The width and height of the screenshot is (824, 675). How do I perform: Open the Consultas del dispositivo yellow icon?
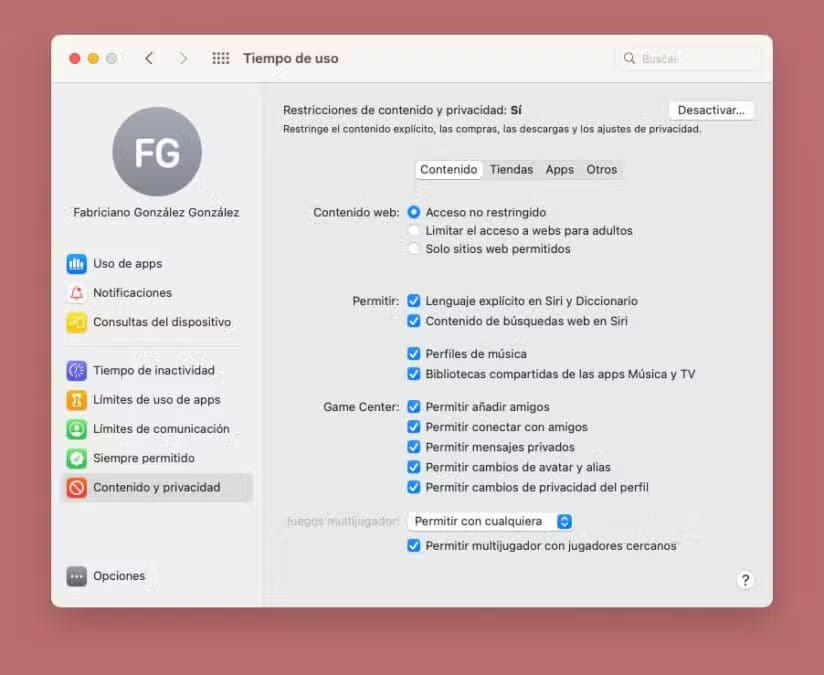[77, 322]
